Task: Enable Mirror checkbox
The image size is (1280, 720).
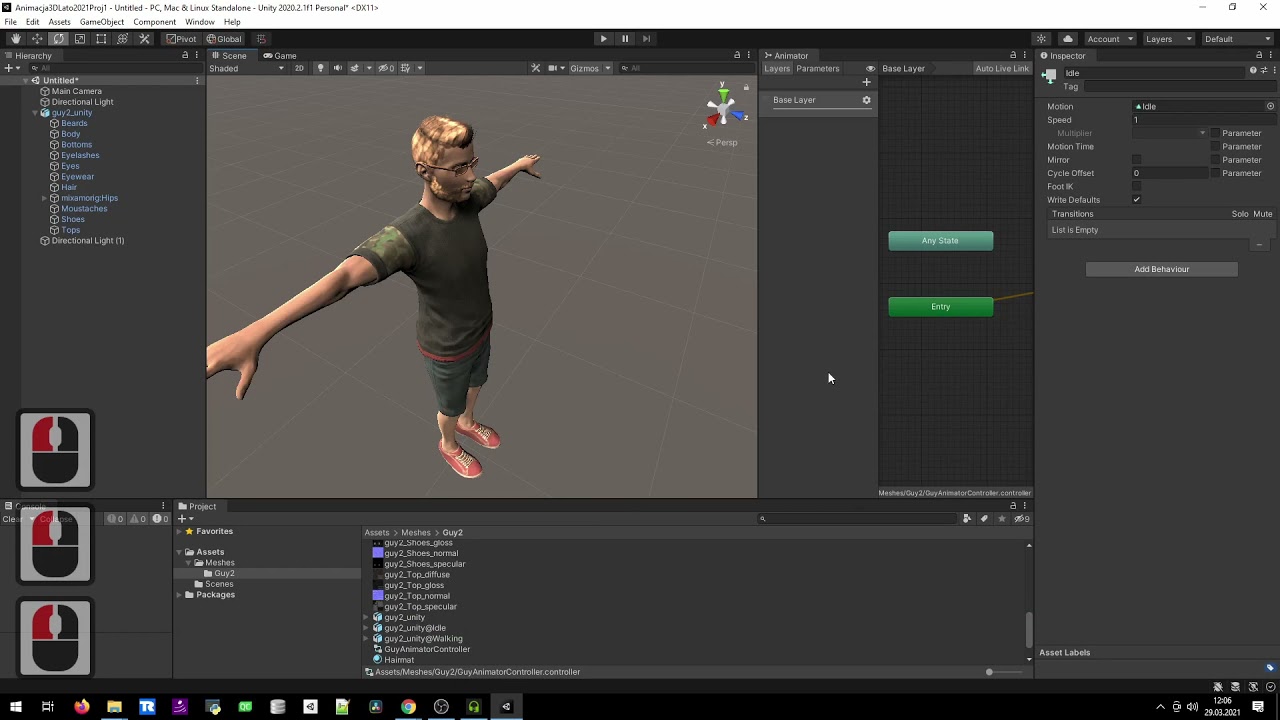Action: [1136, 160]
